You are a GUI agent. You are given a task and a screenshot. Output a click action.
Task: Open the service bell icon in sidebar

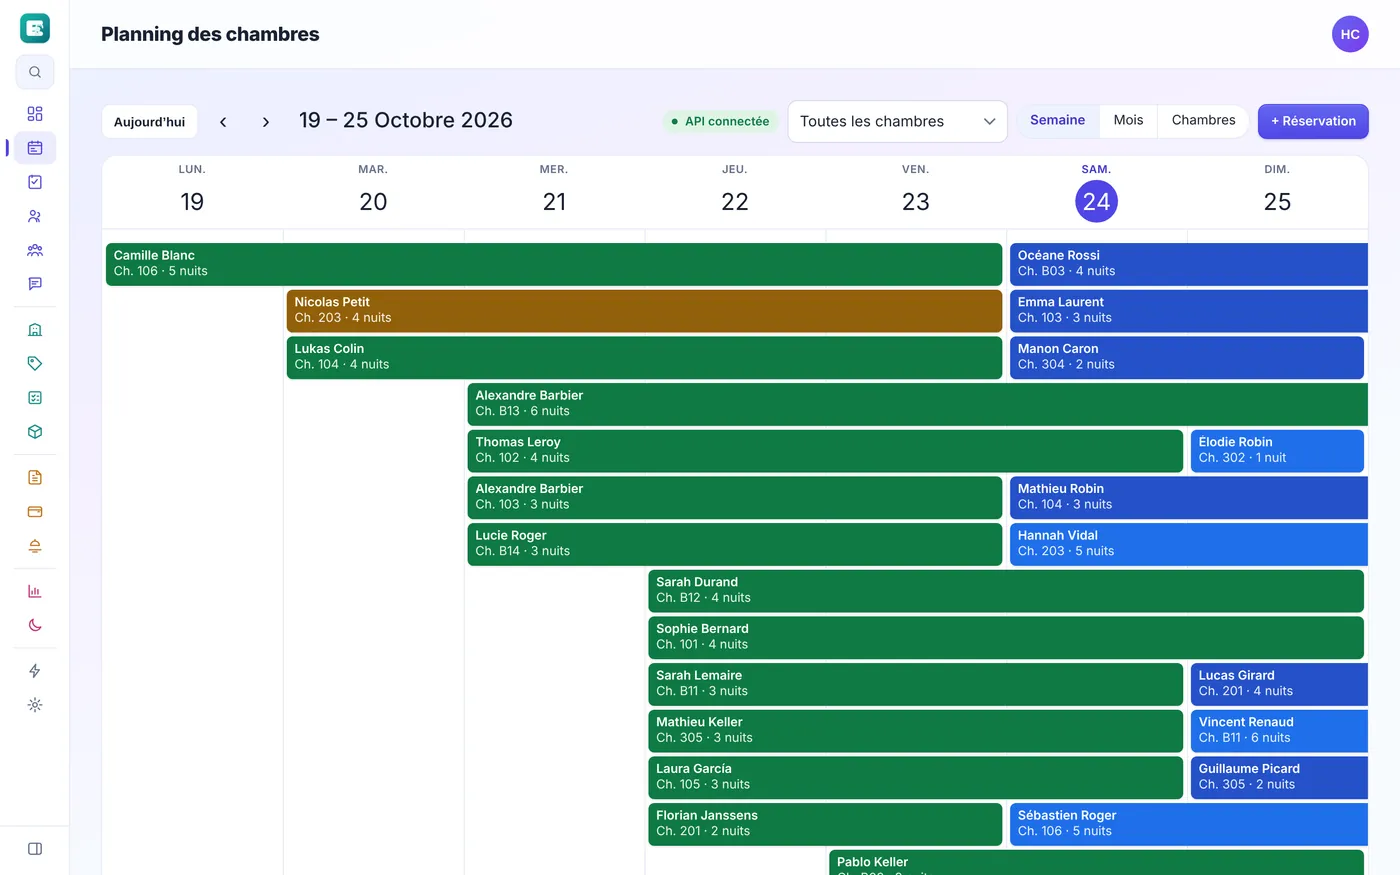35,546
